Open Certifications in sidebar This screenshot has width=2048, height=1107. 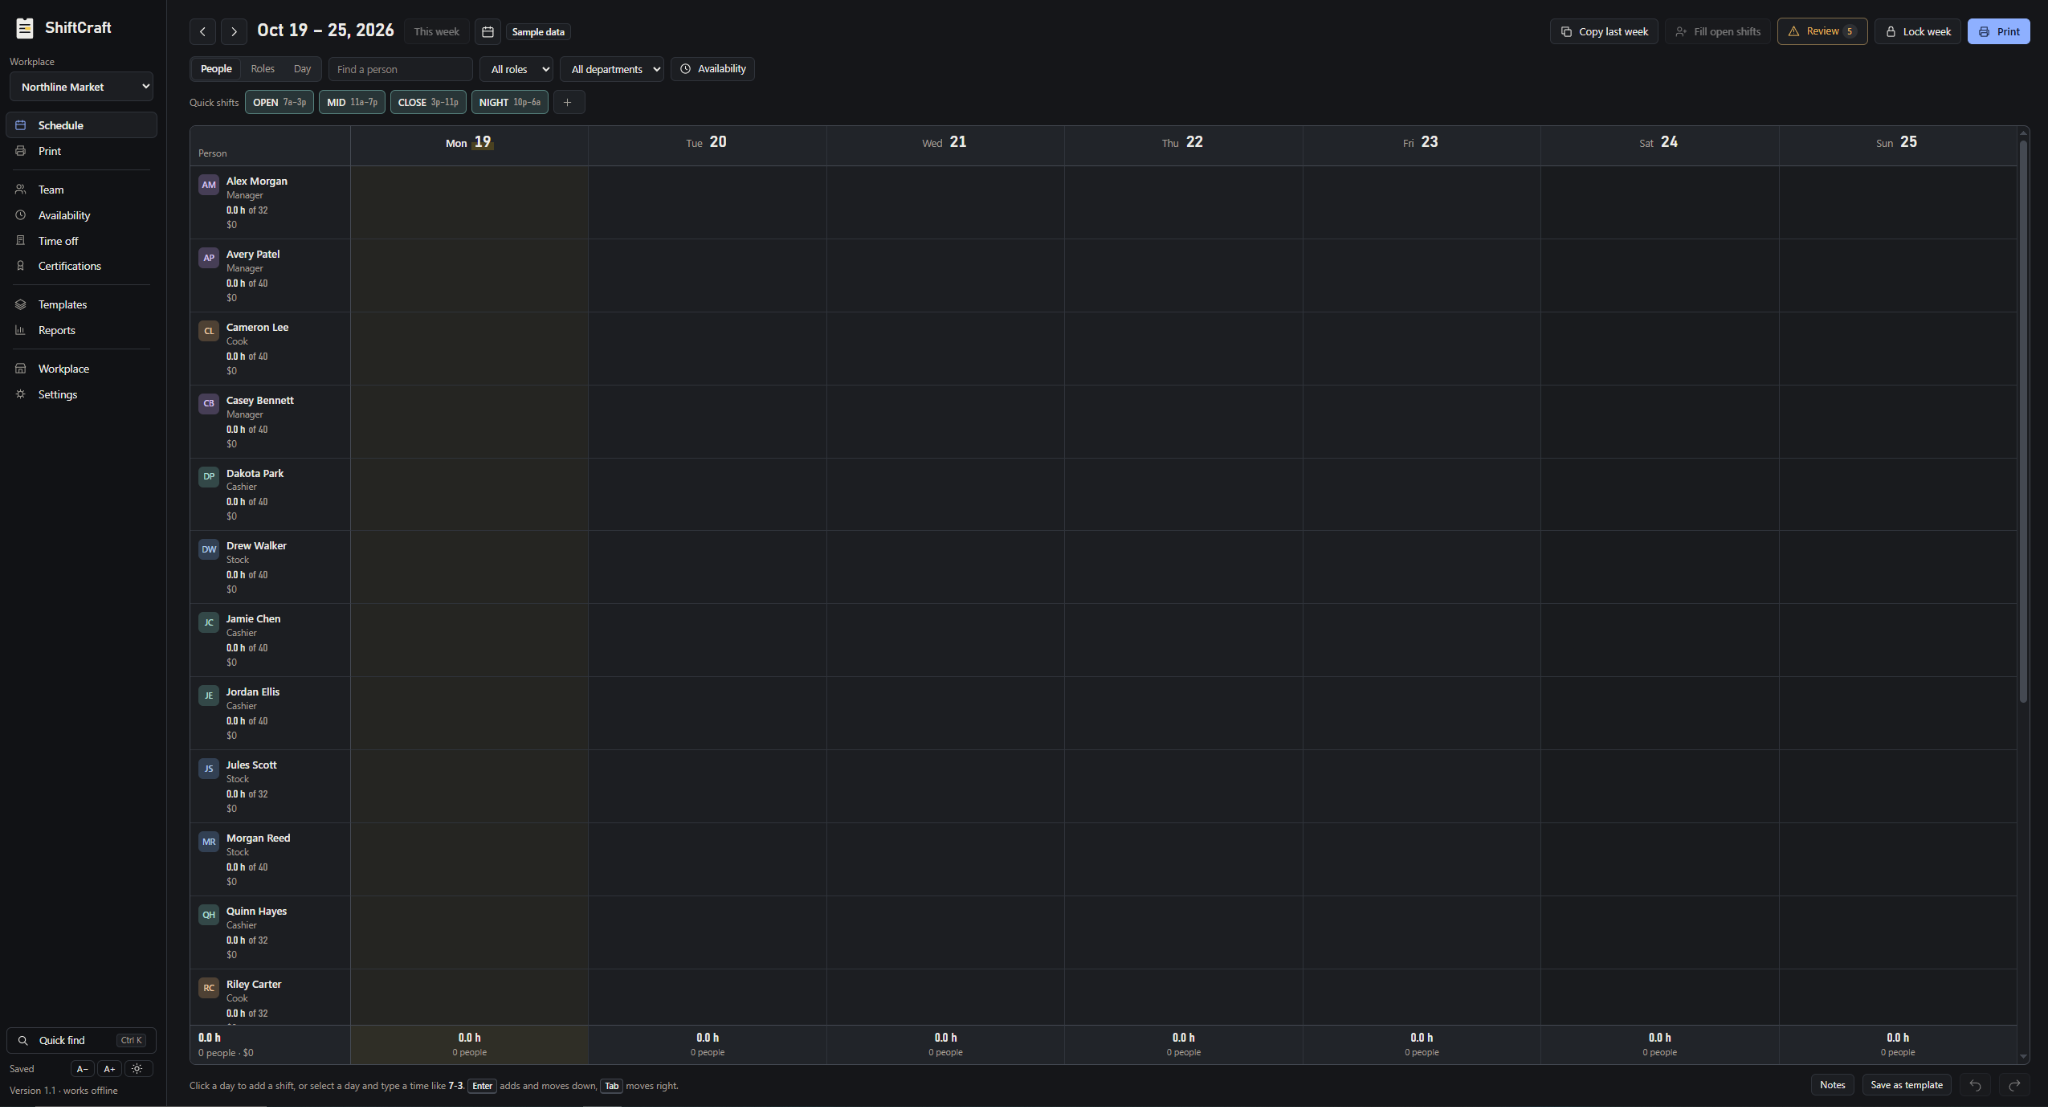click(81, 266)
